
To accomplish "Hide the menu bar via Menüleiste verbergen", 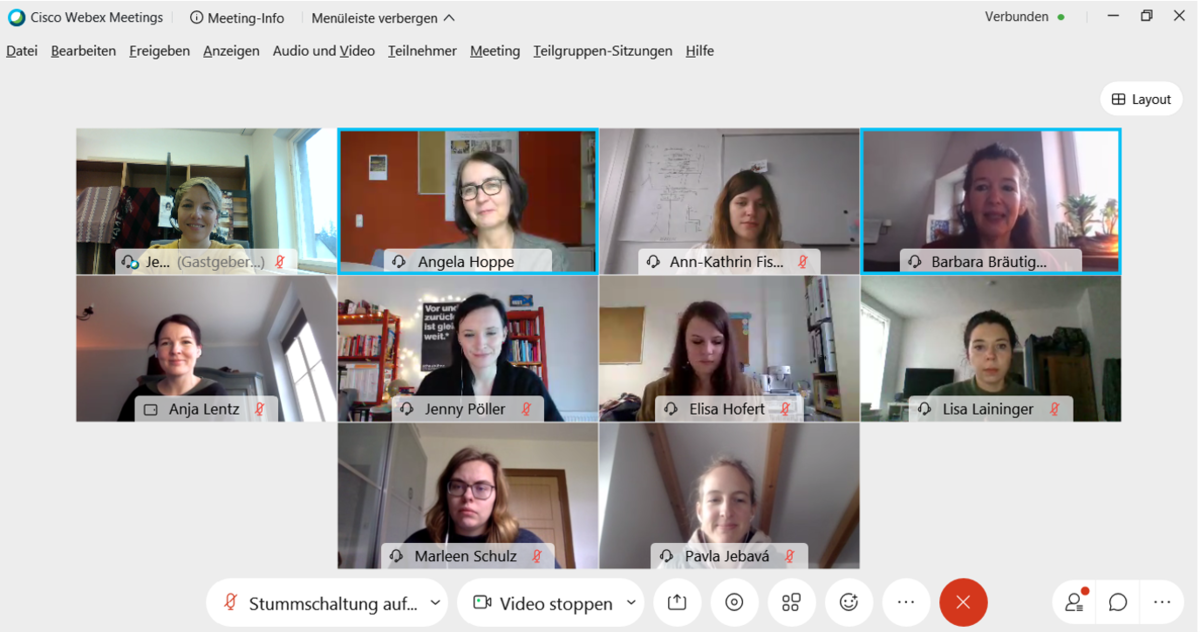I will pyautogui.click(x=383, y=18).
